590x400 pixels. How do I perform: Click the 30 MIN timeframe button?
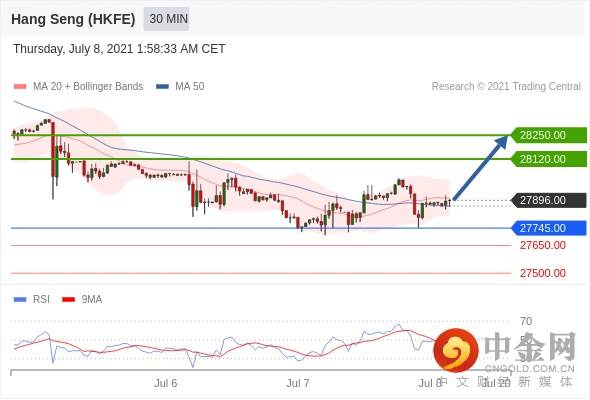(166, 18)
